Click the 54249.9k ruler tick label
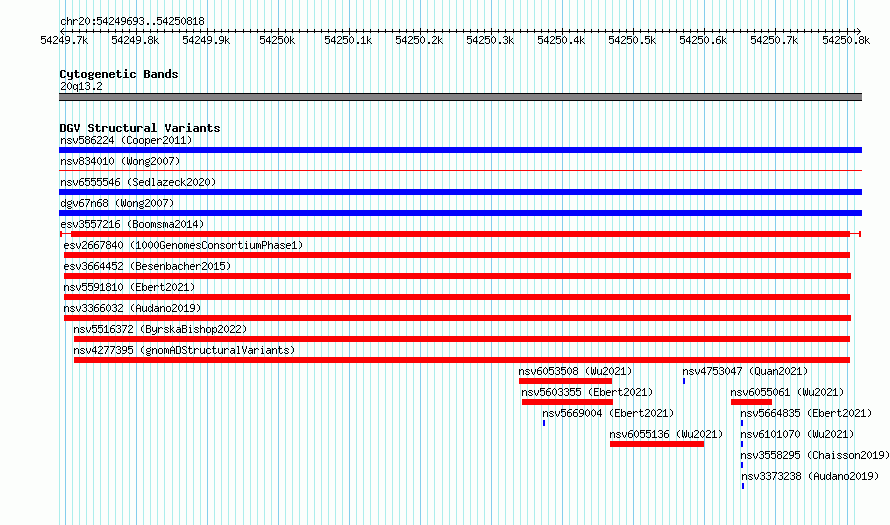The image size is (890, 525). (206, 40)
